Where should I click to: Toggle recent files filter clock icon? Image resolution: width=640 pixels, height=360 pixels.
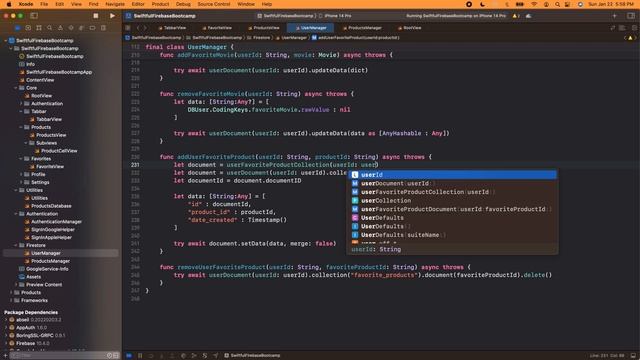pyautogui.click(x=109, y=356)
